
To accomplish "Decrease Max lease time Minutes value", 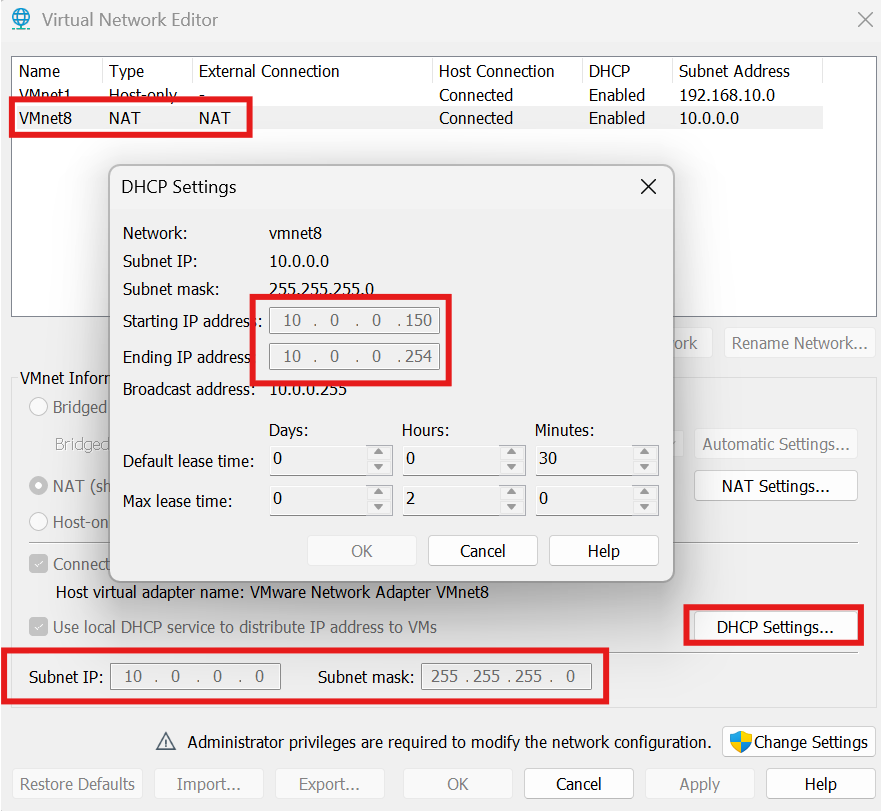I will 644,506.
